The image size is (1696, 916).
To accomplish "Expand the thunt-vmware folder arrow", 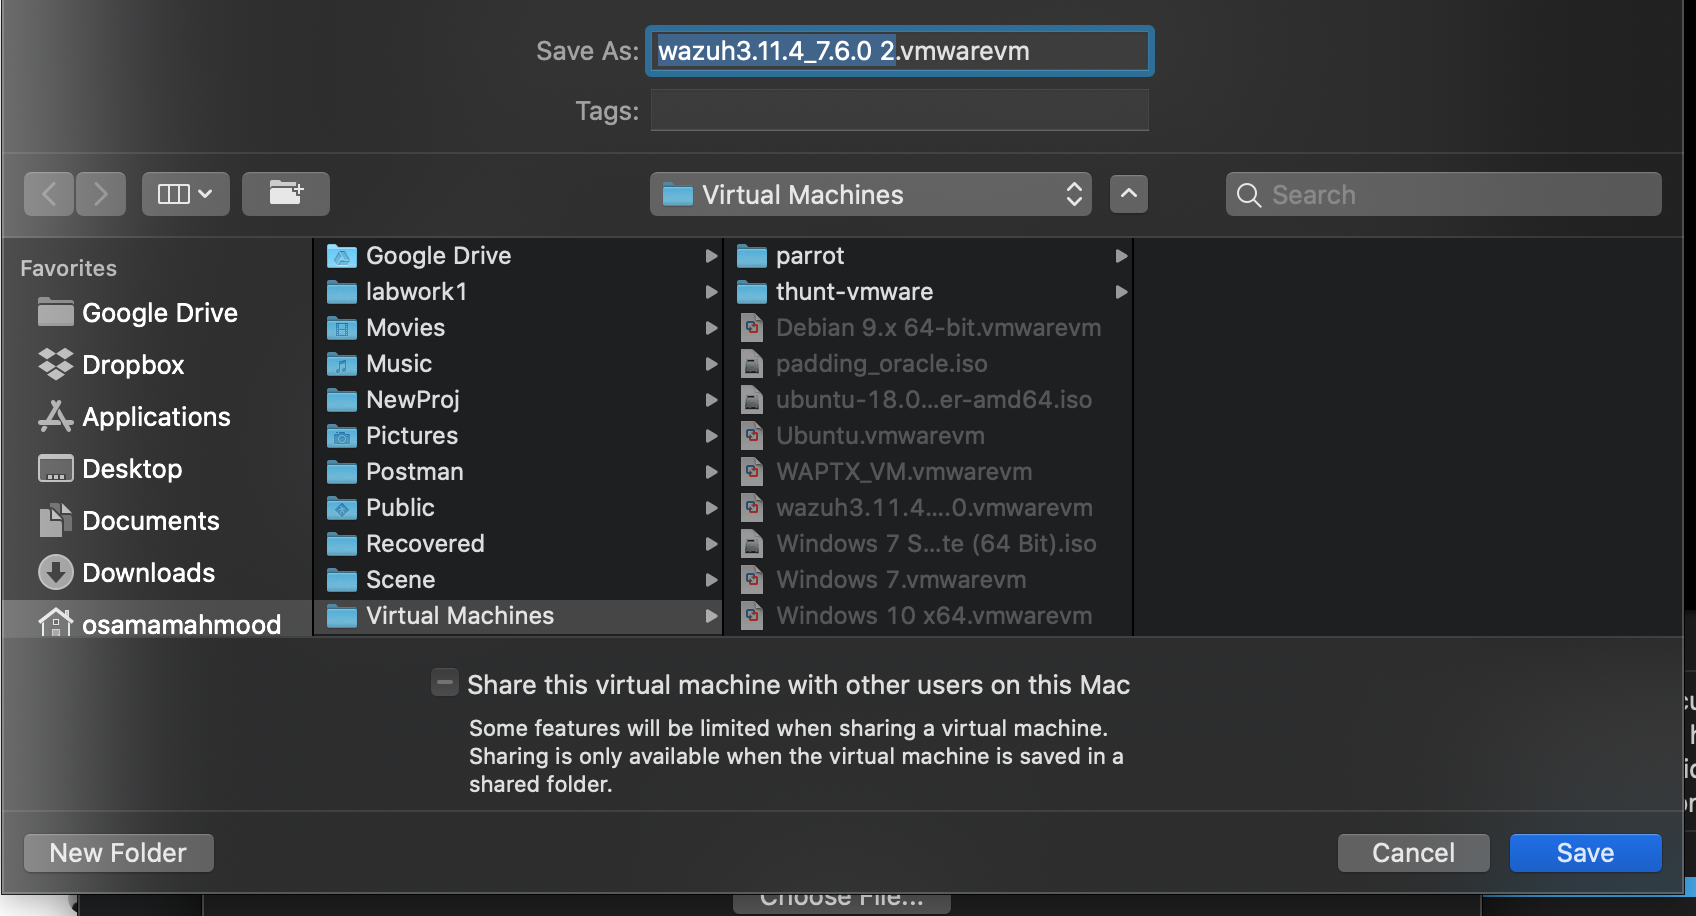I will click(x=1121, y=292).
